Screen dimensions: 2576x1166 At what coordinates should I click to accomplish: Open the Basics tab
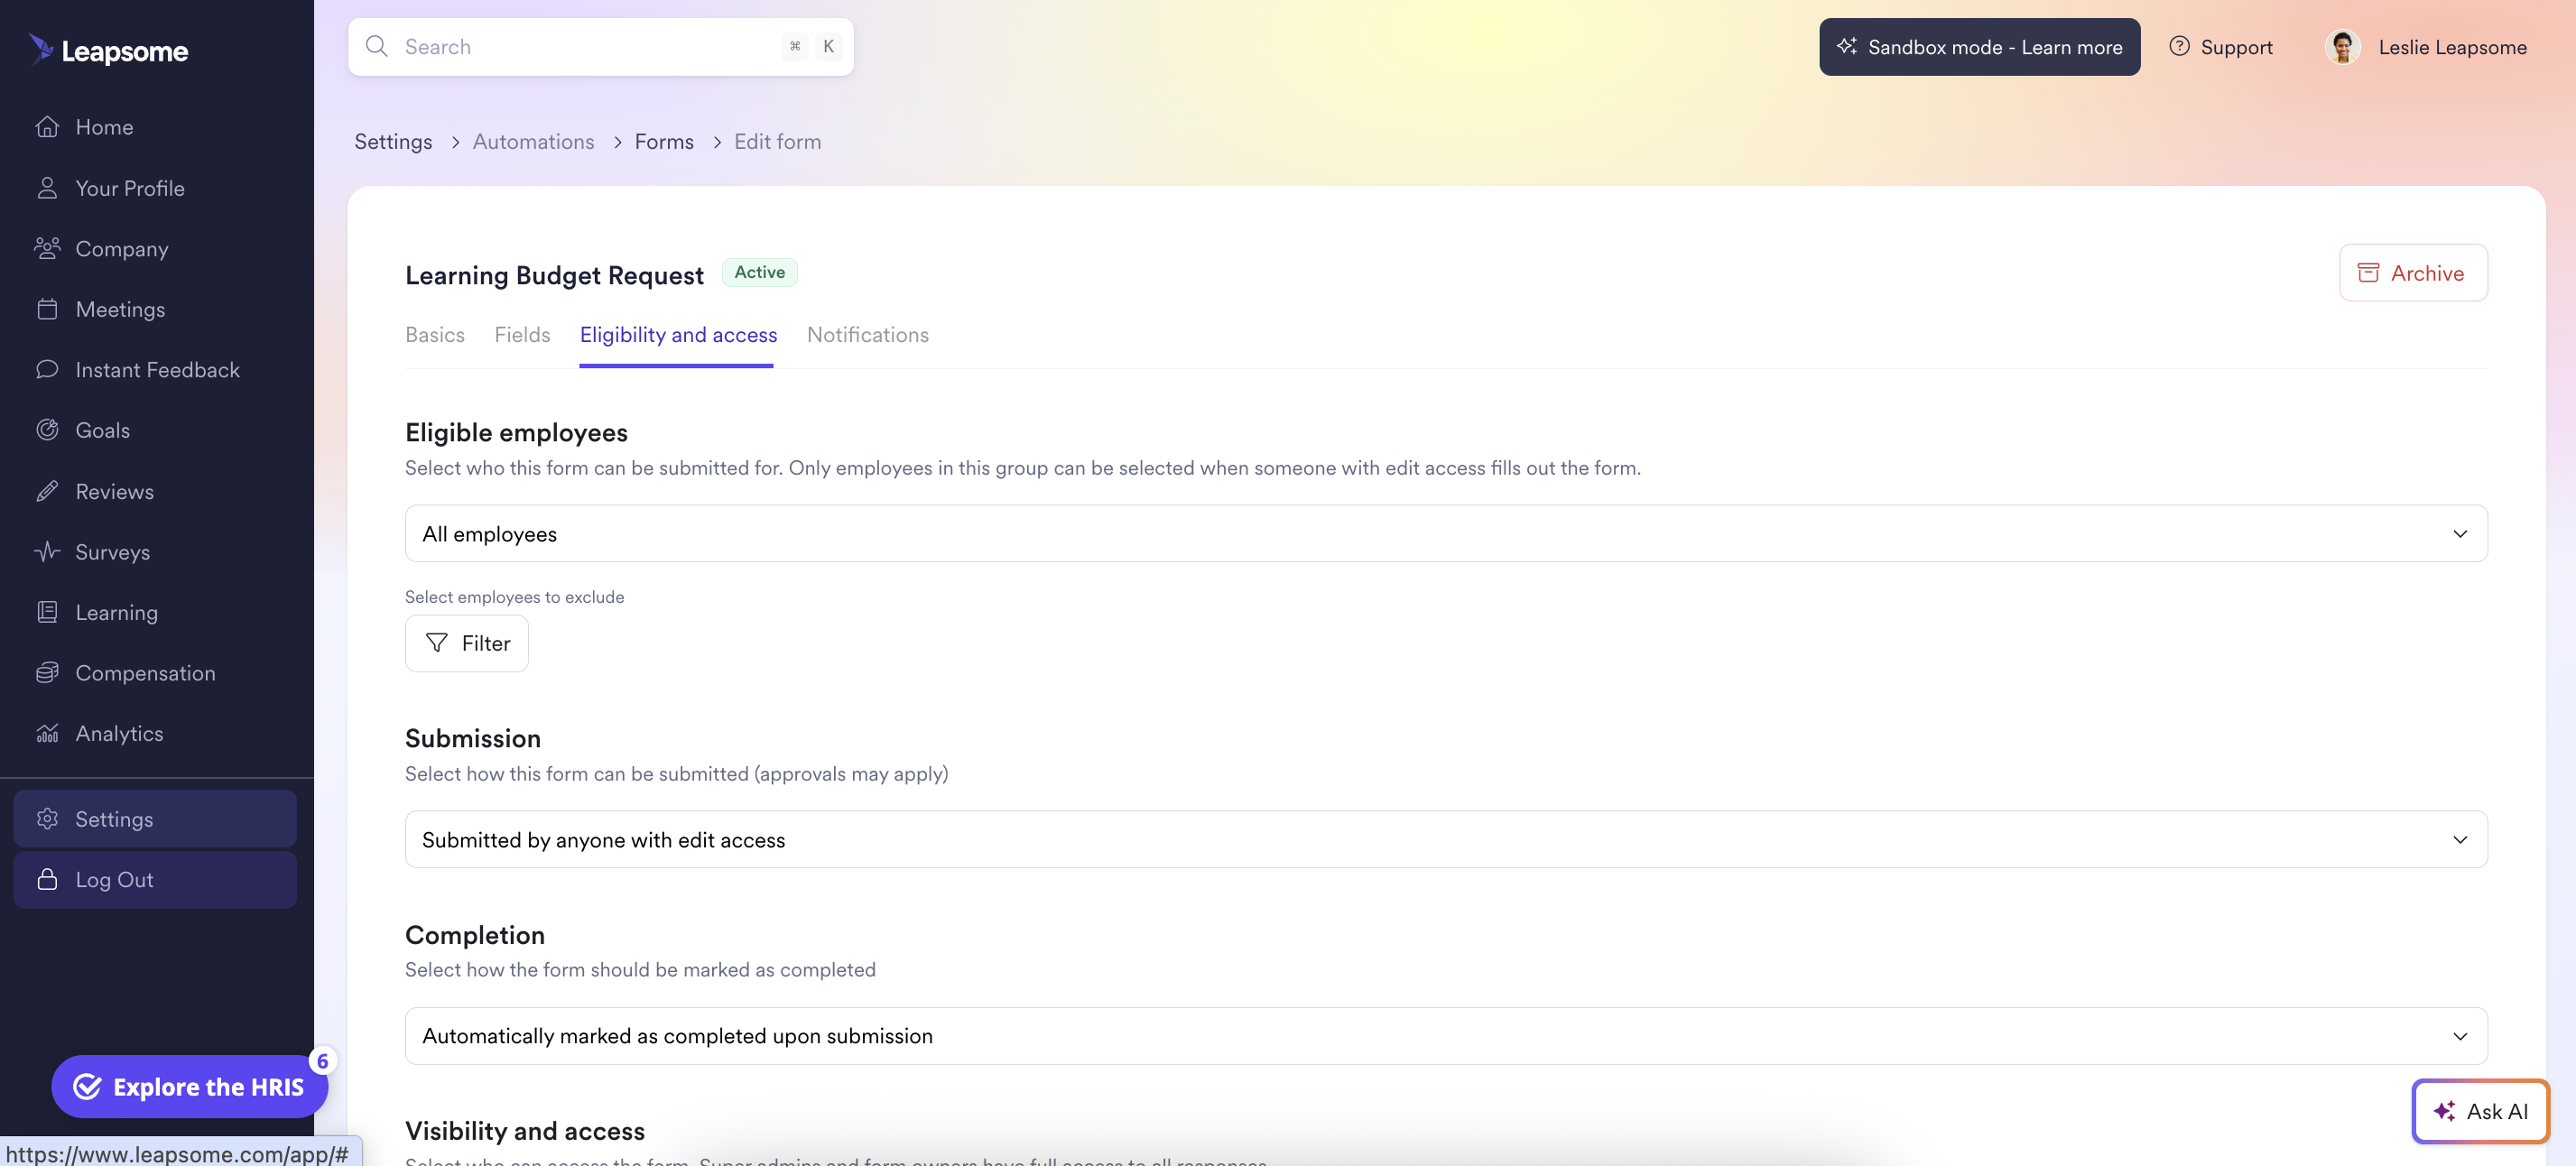(434, 334)
